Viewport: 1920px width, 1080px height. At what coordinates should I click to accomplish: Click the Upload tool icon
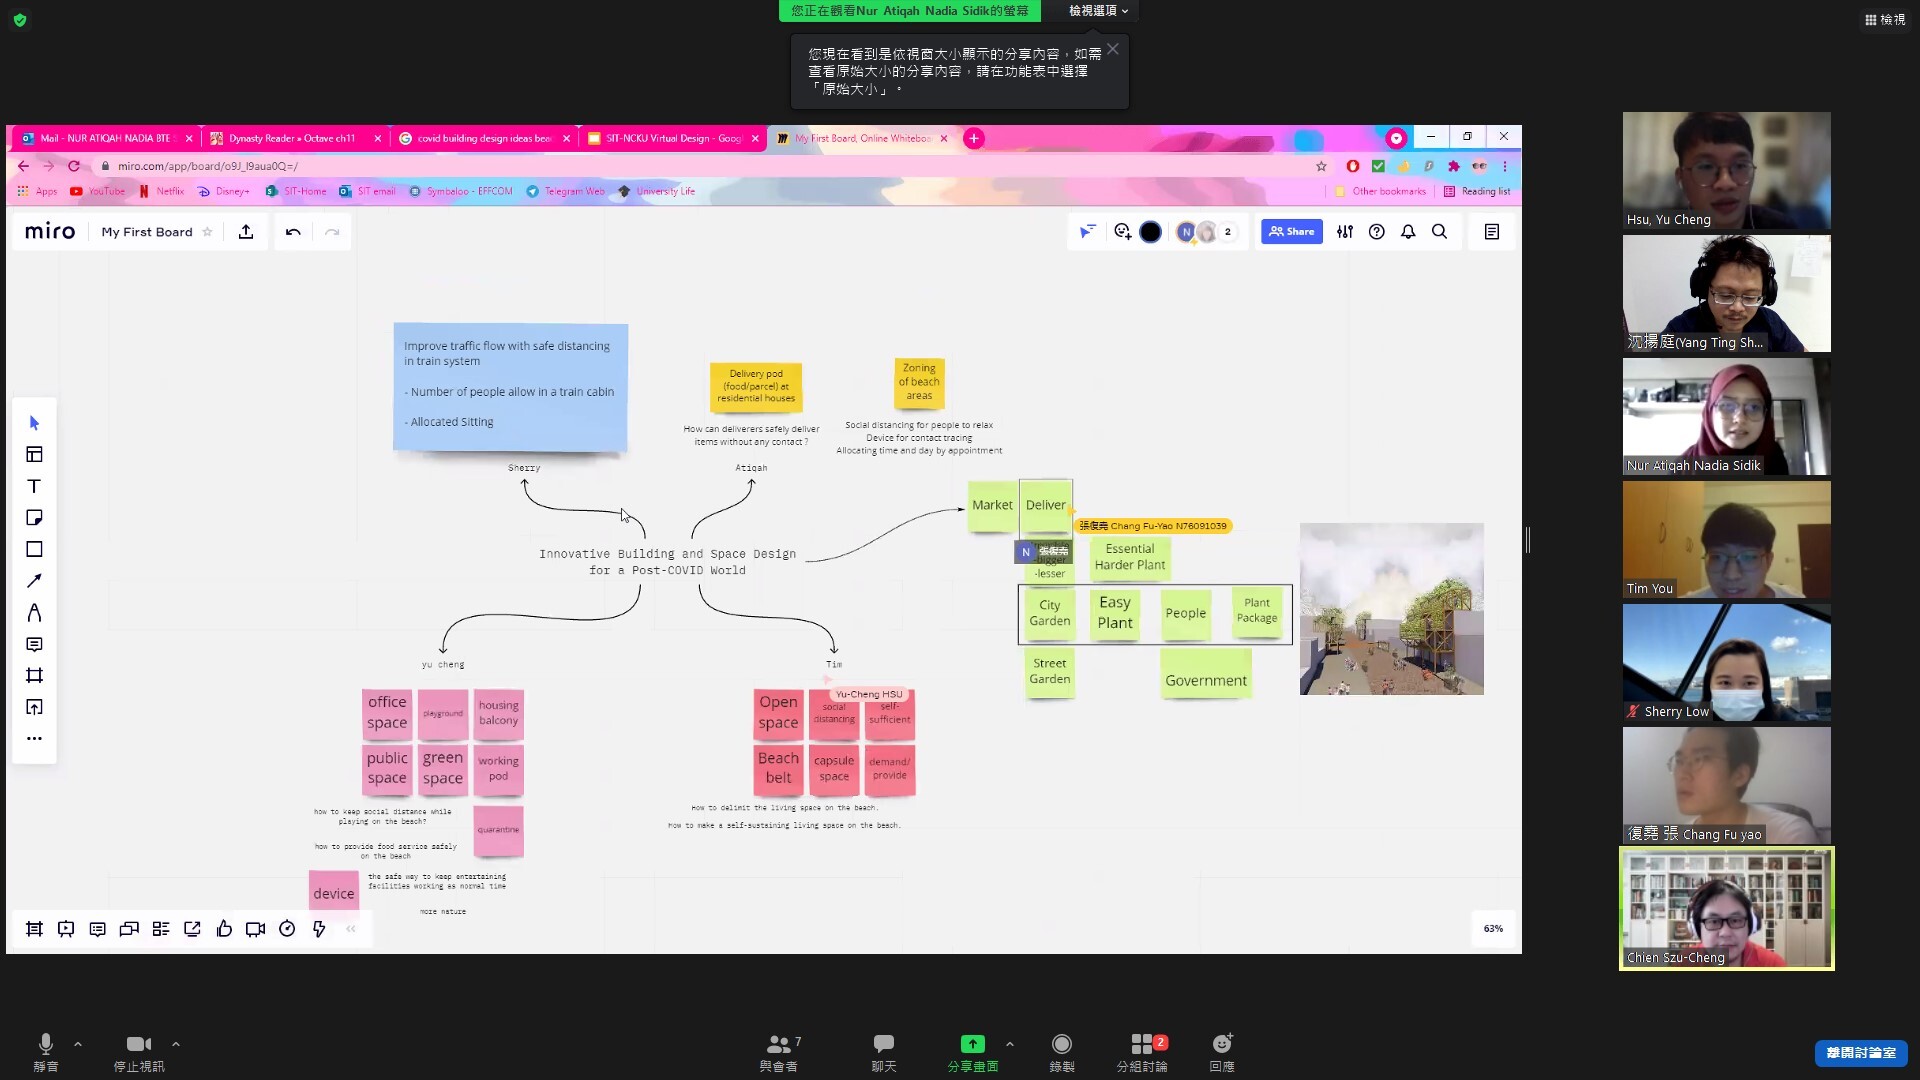click(34, 707)
